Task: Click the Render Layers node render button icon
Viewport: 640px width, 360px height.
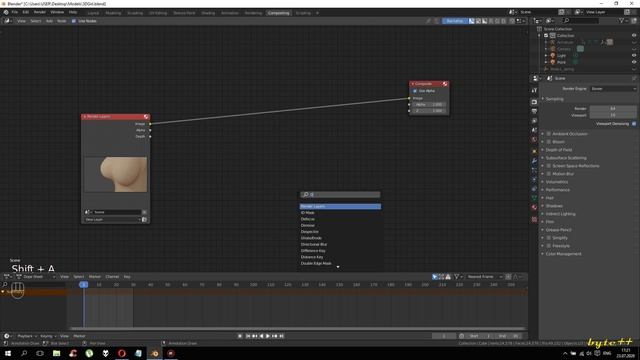Action: [144, 220]
